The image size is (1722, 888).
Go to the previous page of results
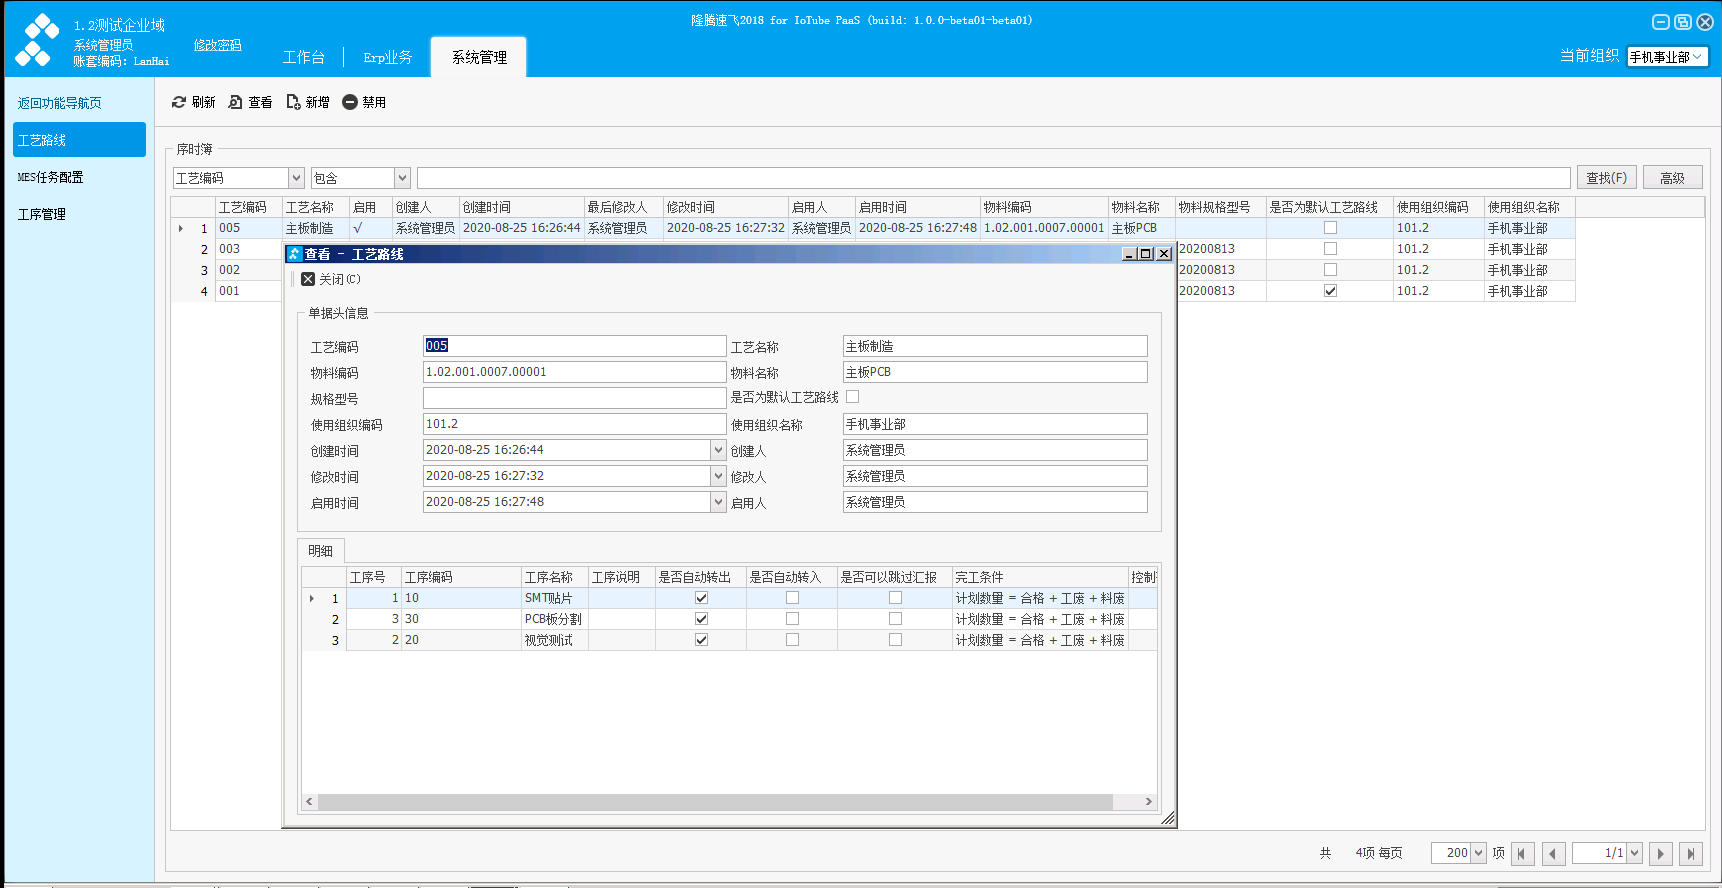(x=1554, y=853)
